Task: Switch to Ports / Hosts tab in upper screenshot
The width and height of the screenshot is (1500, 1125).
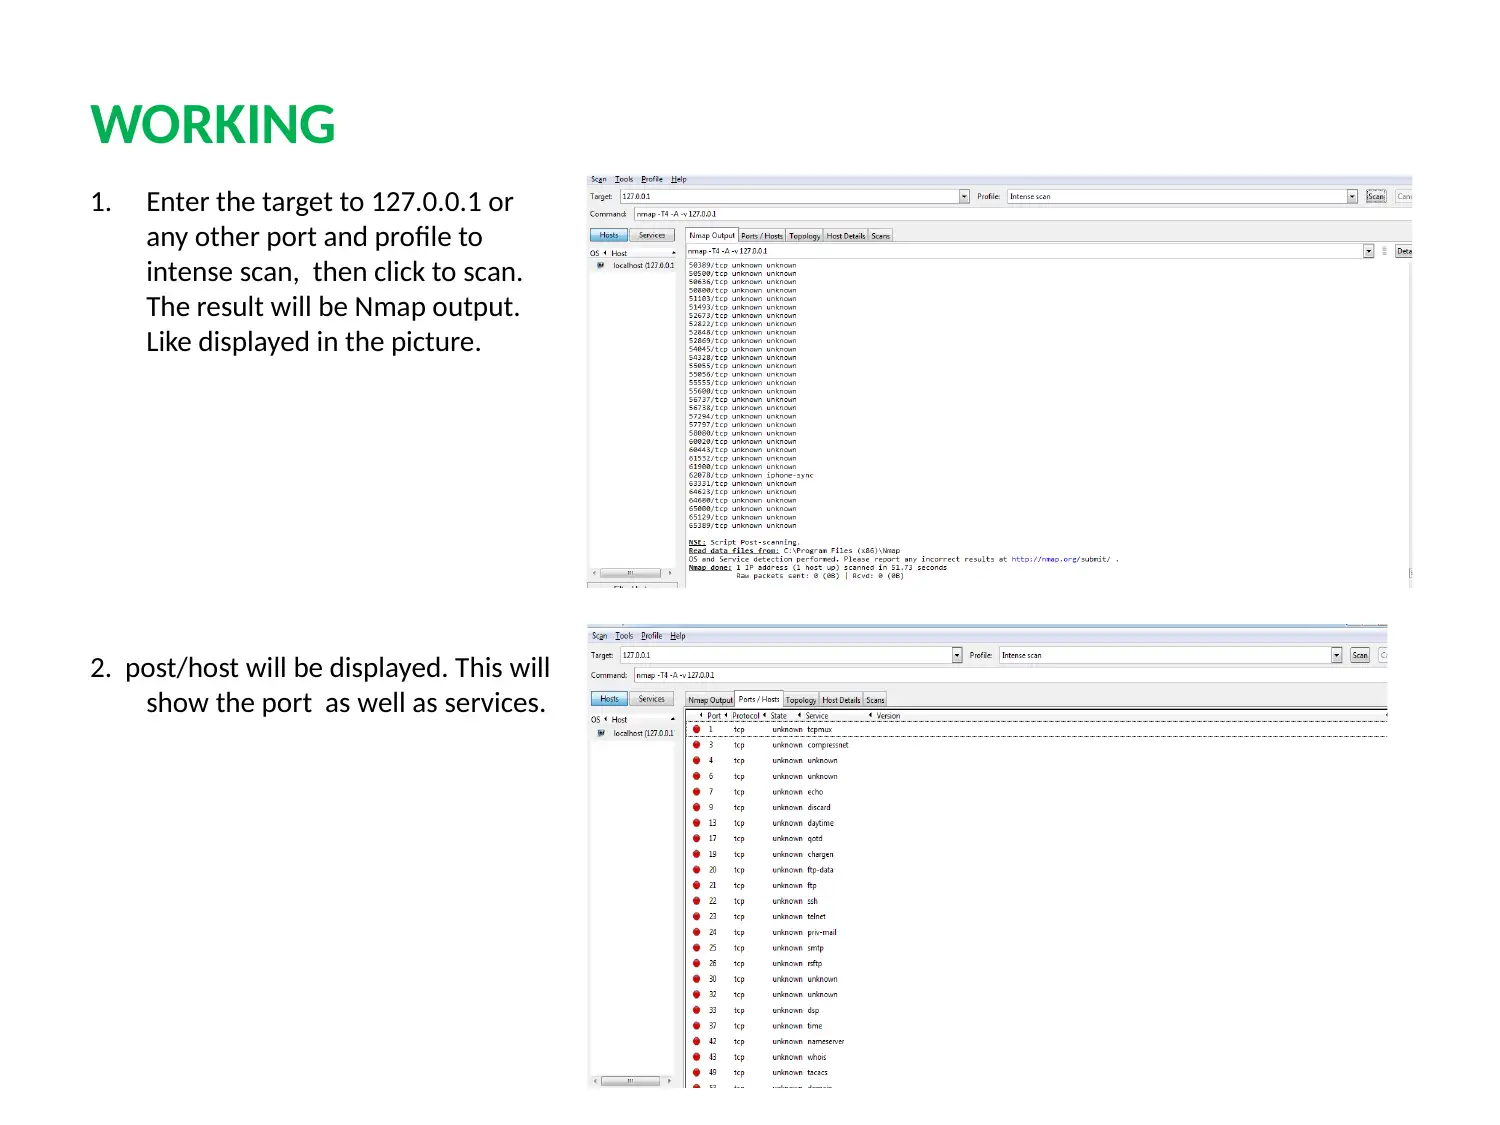Action: [762, 236]
